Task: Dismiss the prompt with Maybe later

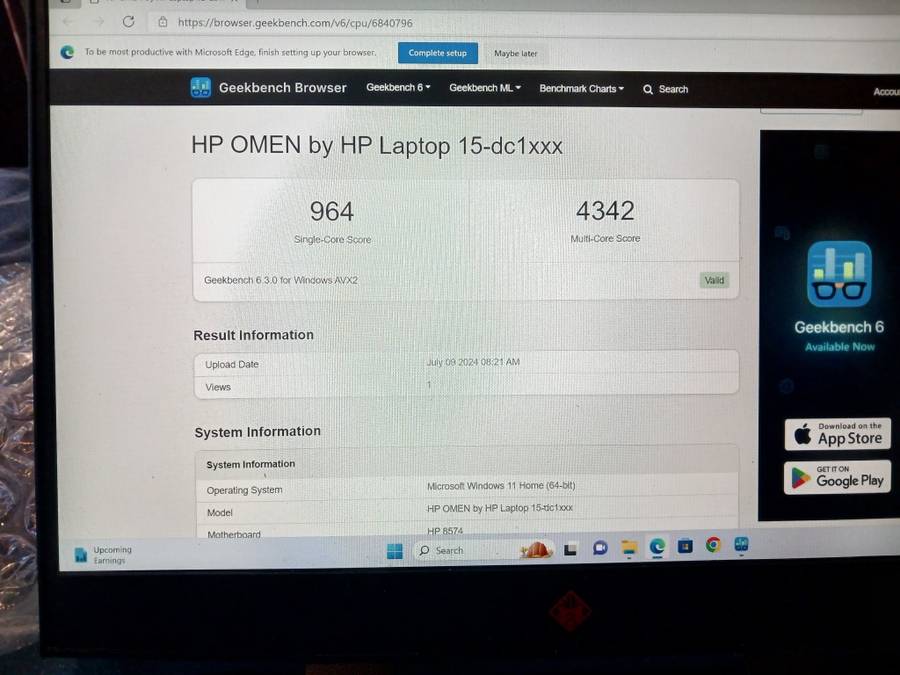Action: 515,54
